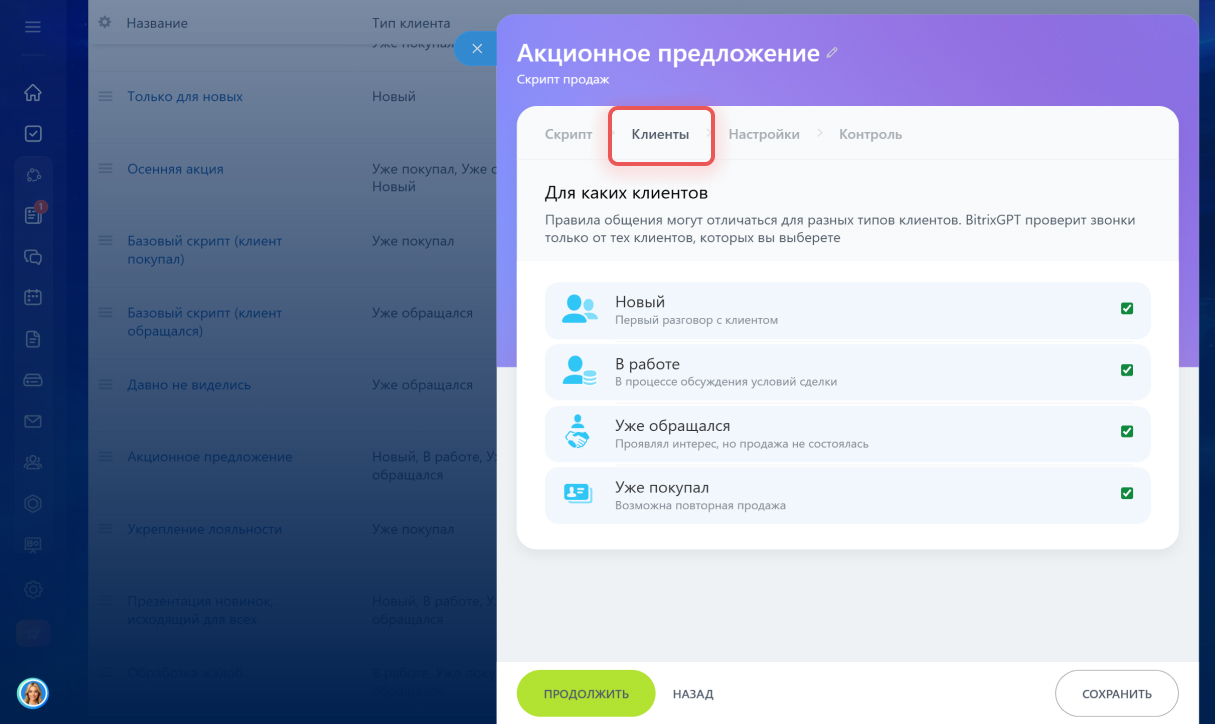Open the Давно не виделись script
The height and width of the screenshot is (724, 1215).
pos(189,385)
